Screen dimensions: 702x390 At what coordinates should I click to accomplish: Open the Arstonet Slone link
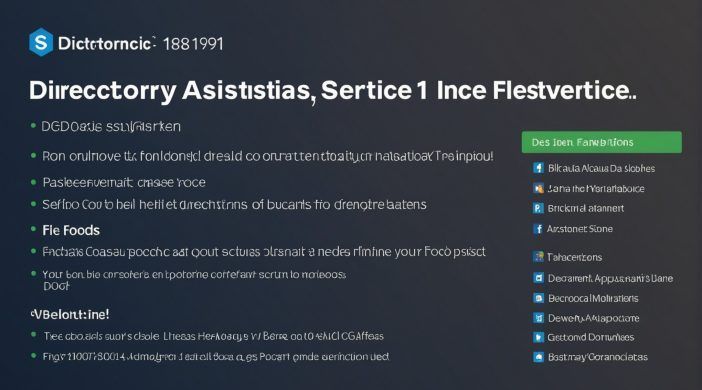click(x=580, y=229)
